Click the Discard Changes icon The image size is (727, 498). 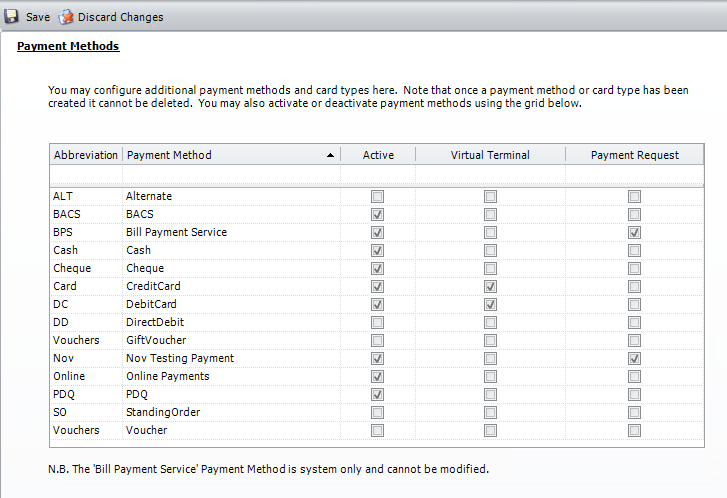[67, 17]
